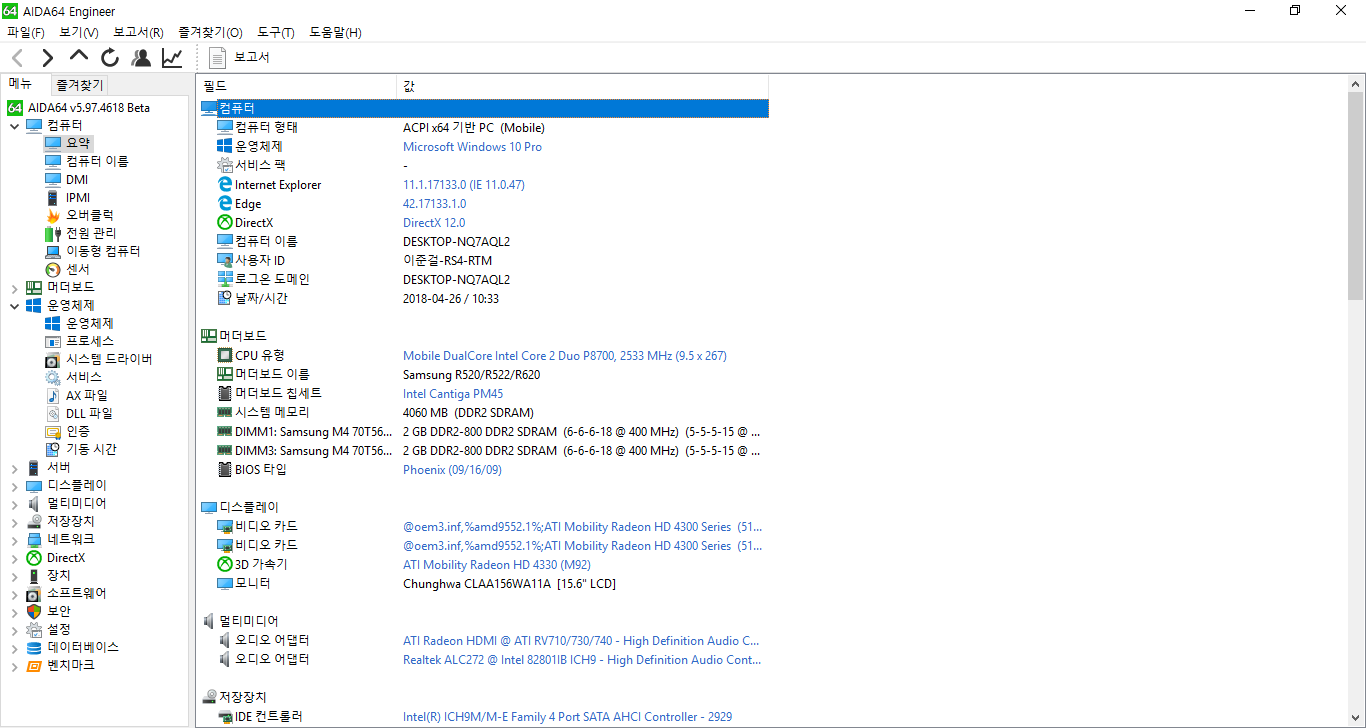Select the 설정 tree item
1366x728 pixels.
coord(48,629)
